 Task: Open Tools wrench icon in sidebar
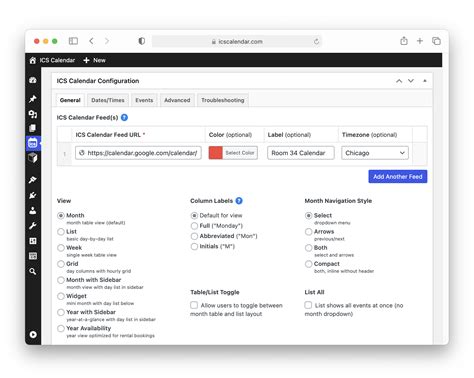33,226
